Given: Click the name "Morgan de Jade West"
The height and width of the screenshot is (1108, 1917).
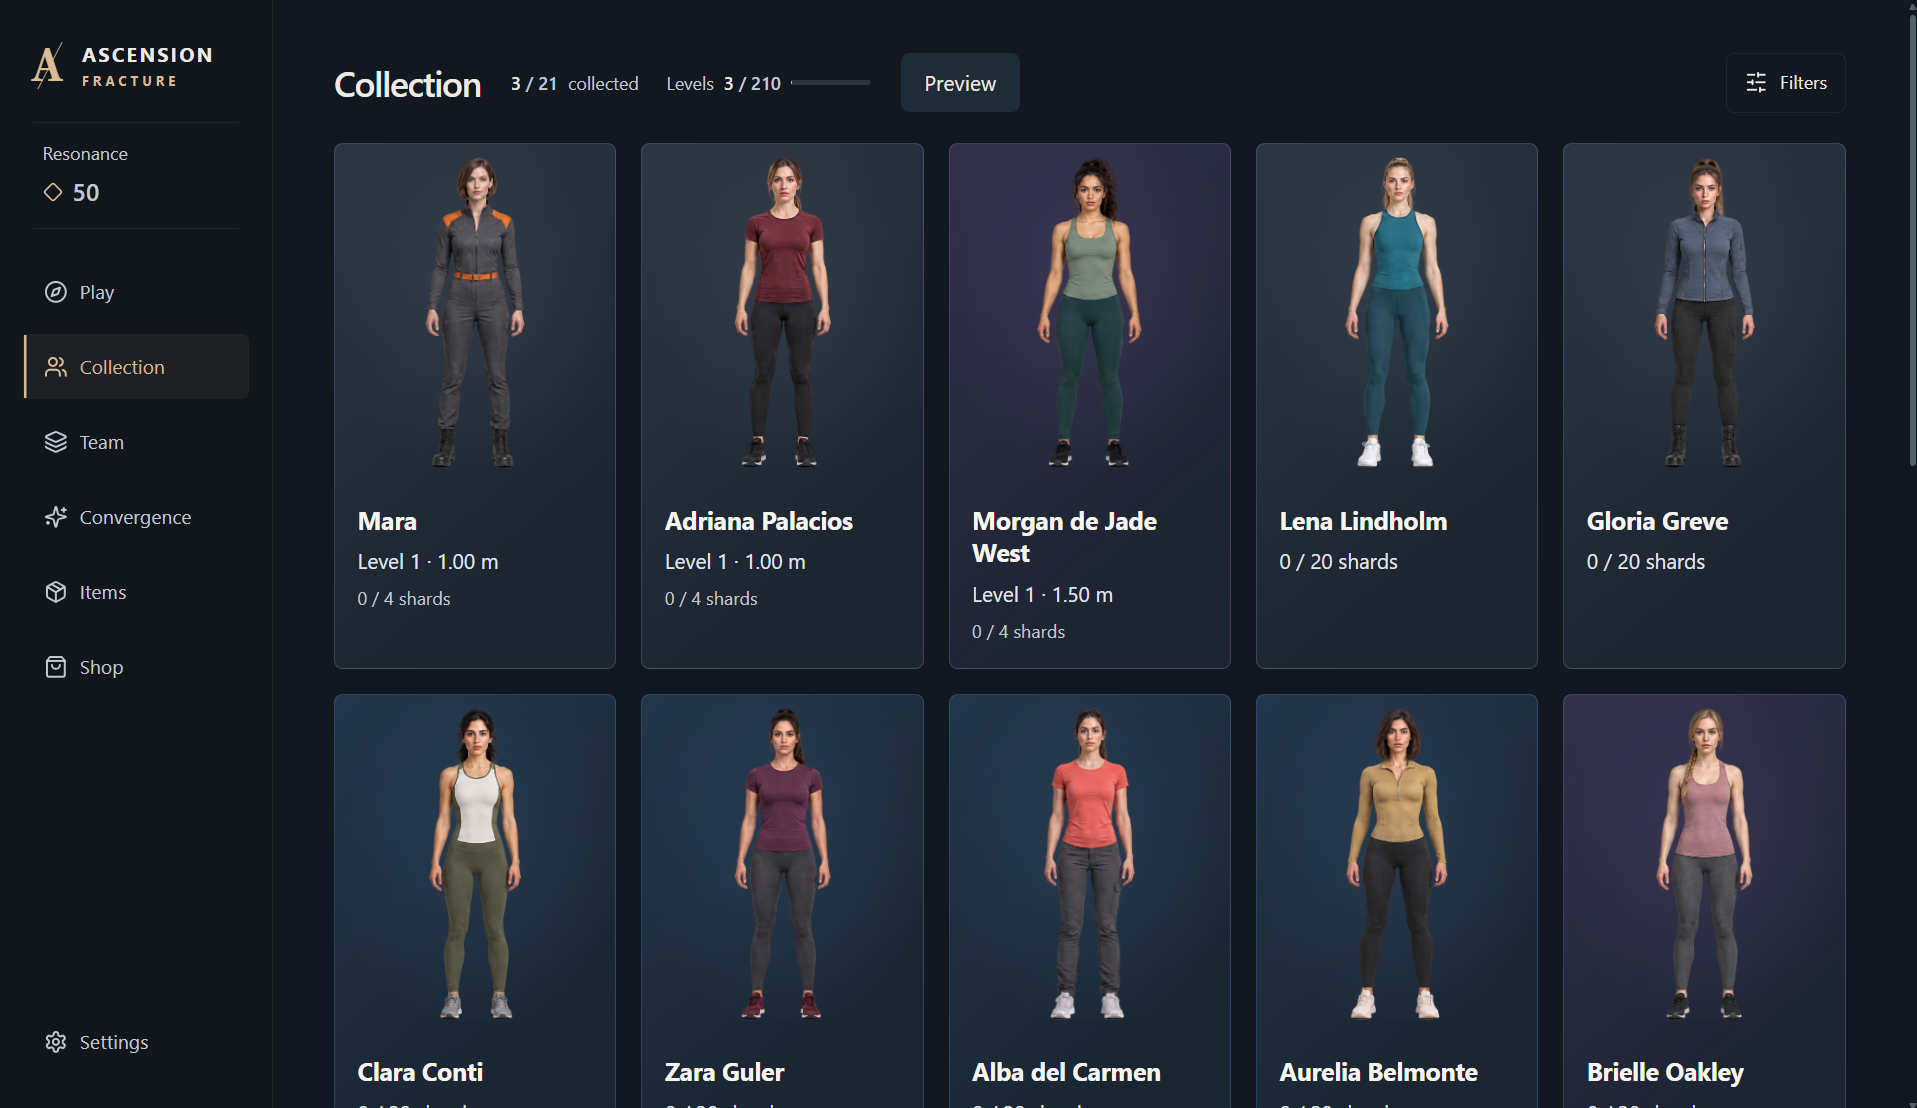Looking at the screenshot, I should 1064,537.
